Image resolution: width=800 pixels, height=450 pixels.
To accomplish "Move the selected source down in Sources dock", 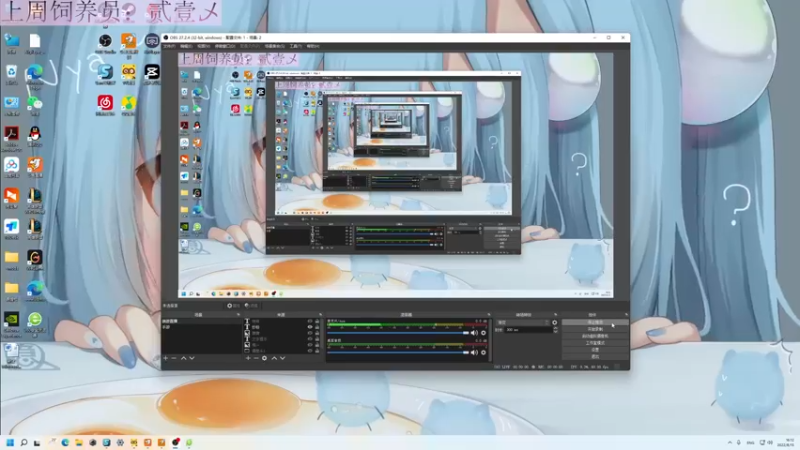I will click(283, 358).
